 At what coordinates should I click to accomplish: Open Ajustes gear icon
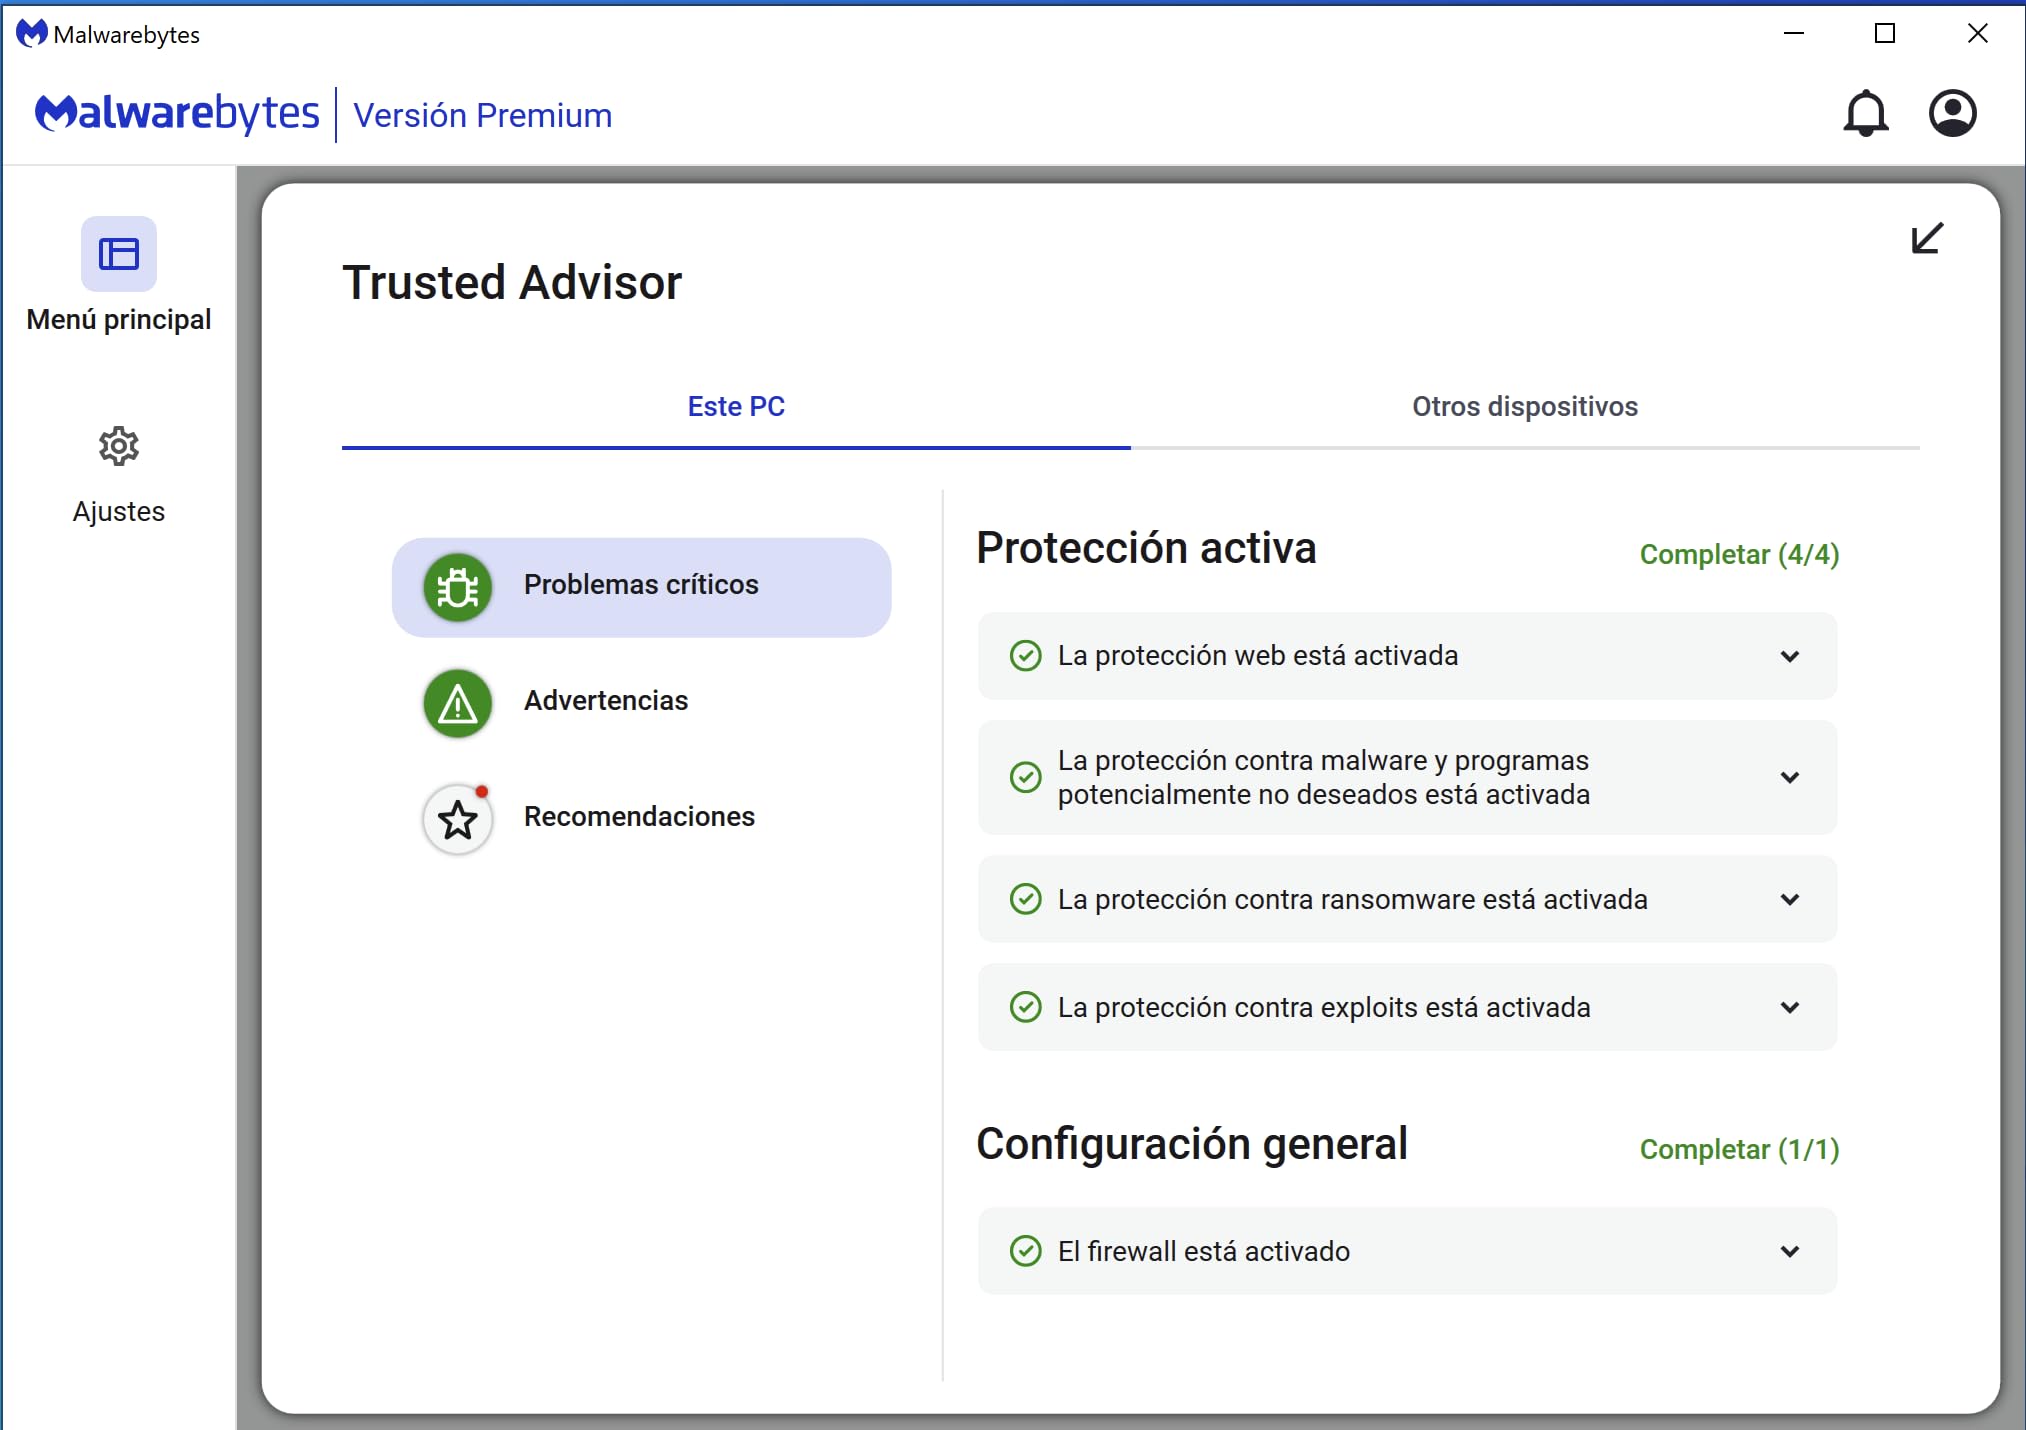[x=119, y=446]
